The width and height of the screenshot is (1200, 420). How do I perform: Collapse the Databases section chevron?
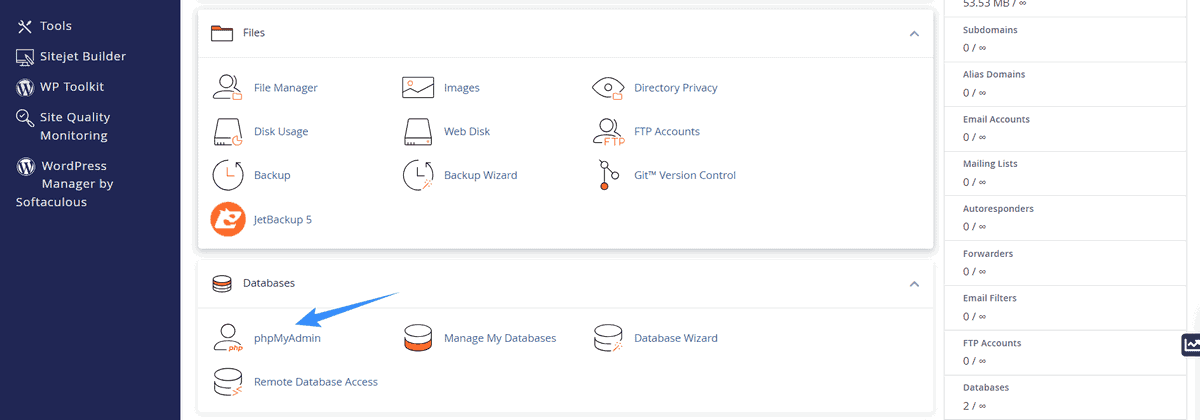[914, 284]
